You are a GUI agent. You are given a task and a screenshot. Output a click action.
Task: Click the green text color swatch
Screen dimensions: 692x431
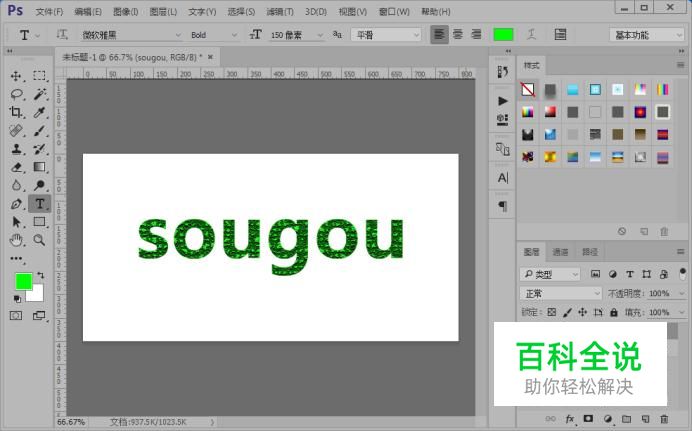point(503,34)
